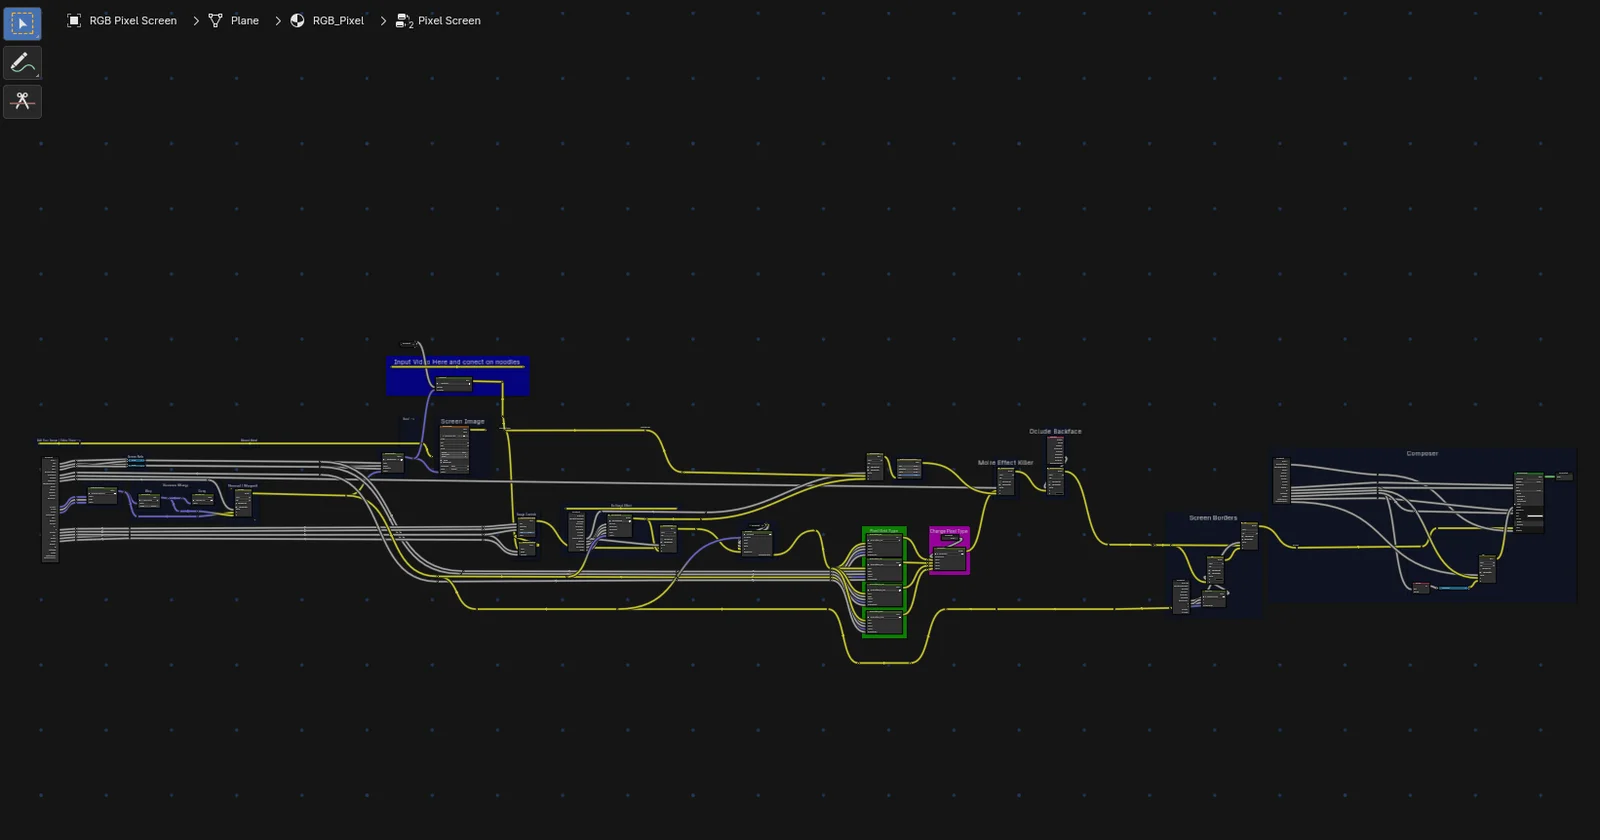Select the blue Input Video Here frame title
This screenshot has height=840, width=1600.
point(457,362)
